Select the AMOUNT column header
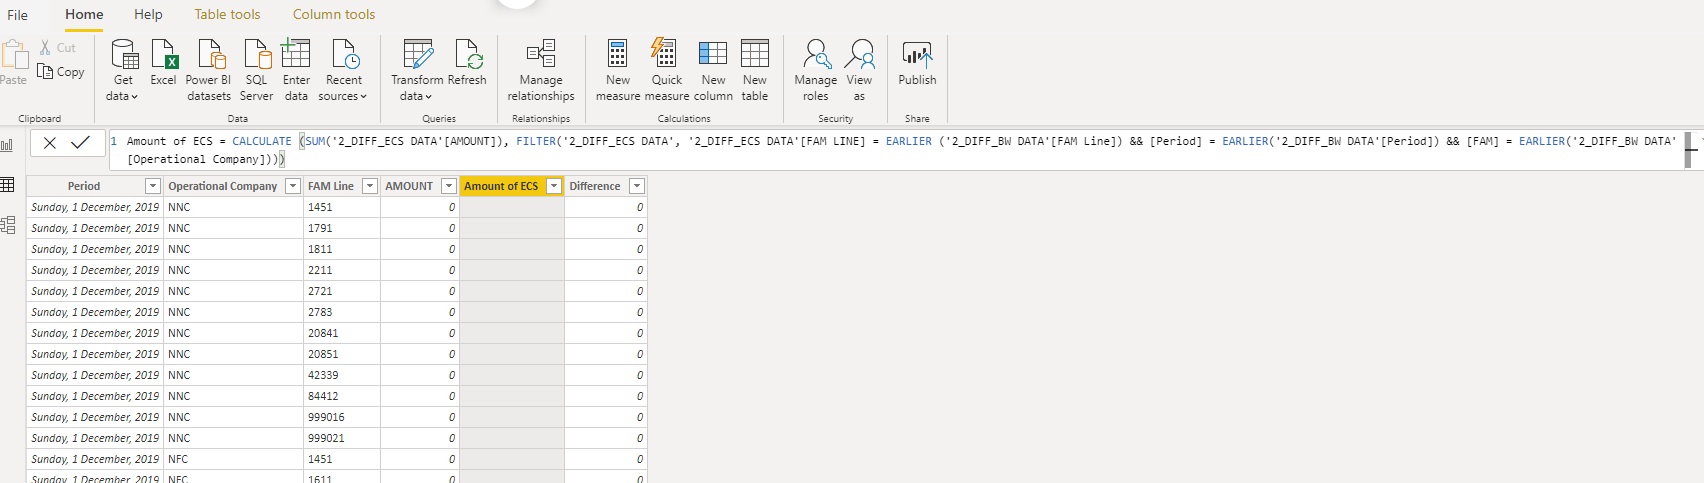 pos(409,186)
